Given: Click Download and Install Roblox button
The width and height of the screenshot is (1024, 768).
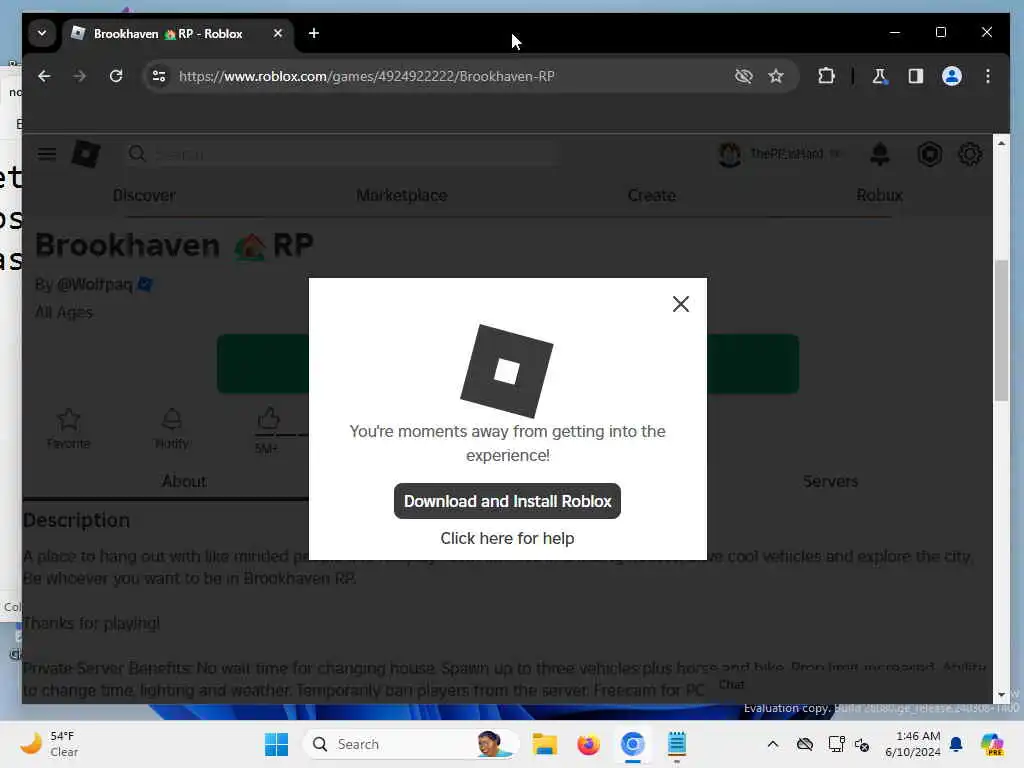Looking at the screenshot, I should coord(507,501).
